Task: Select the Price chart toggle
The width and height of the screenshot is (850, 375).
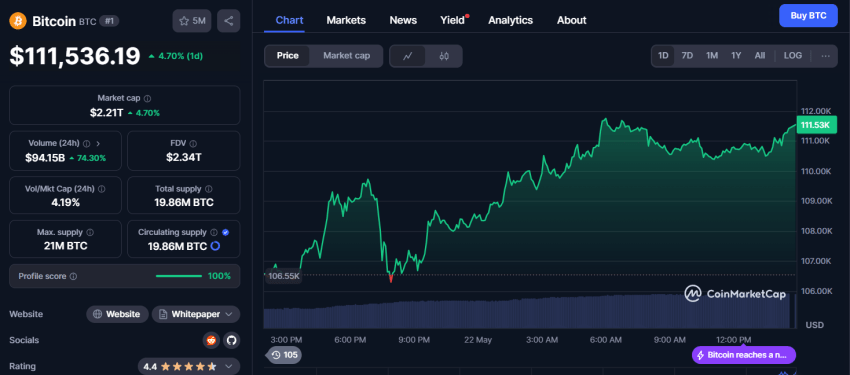Action: pyautogui.click(x=287, y=56)
